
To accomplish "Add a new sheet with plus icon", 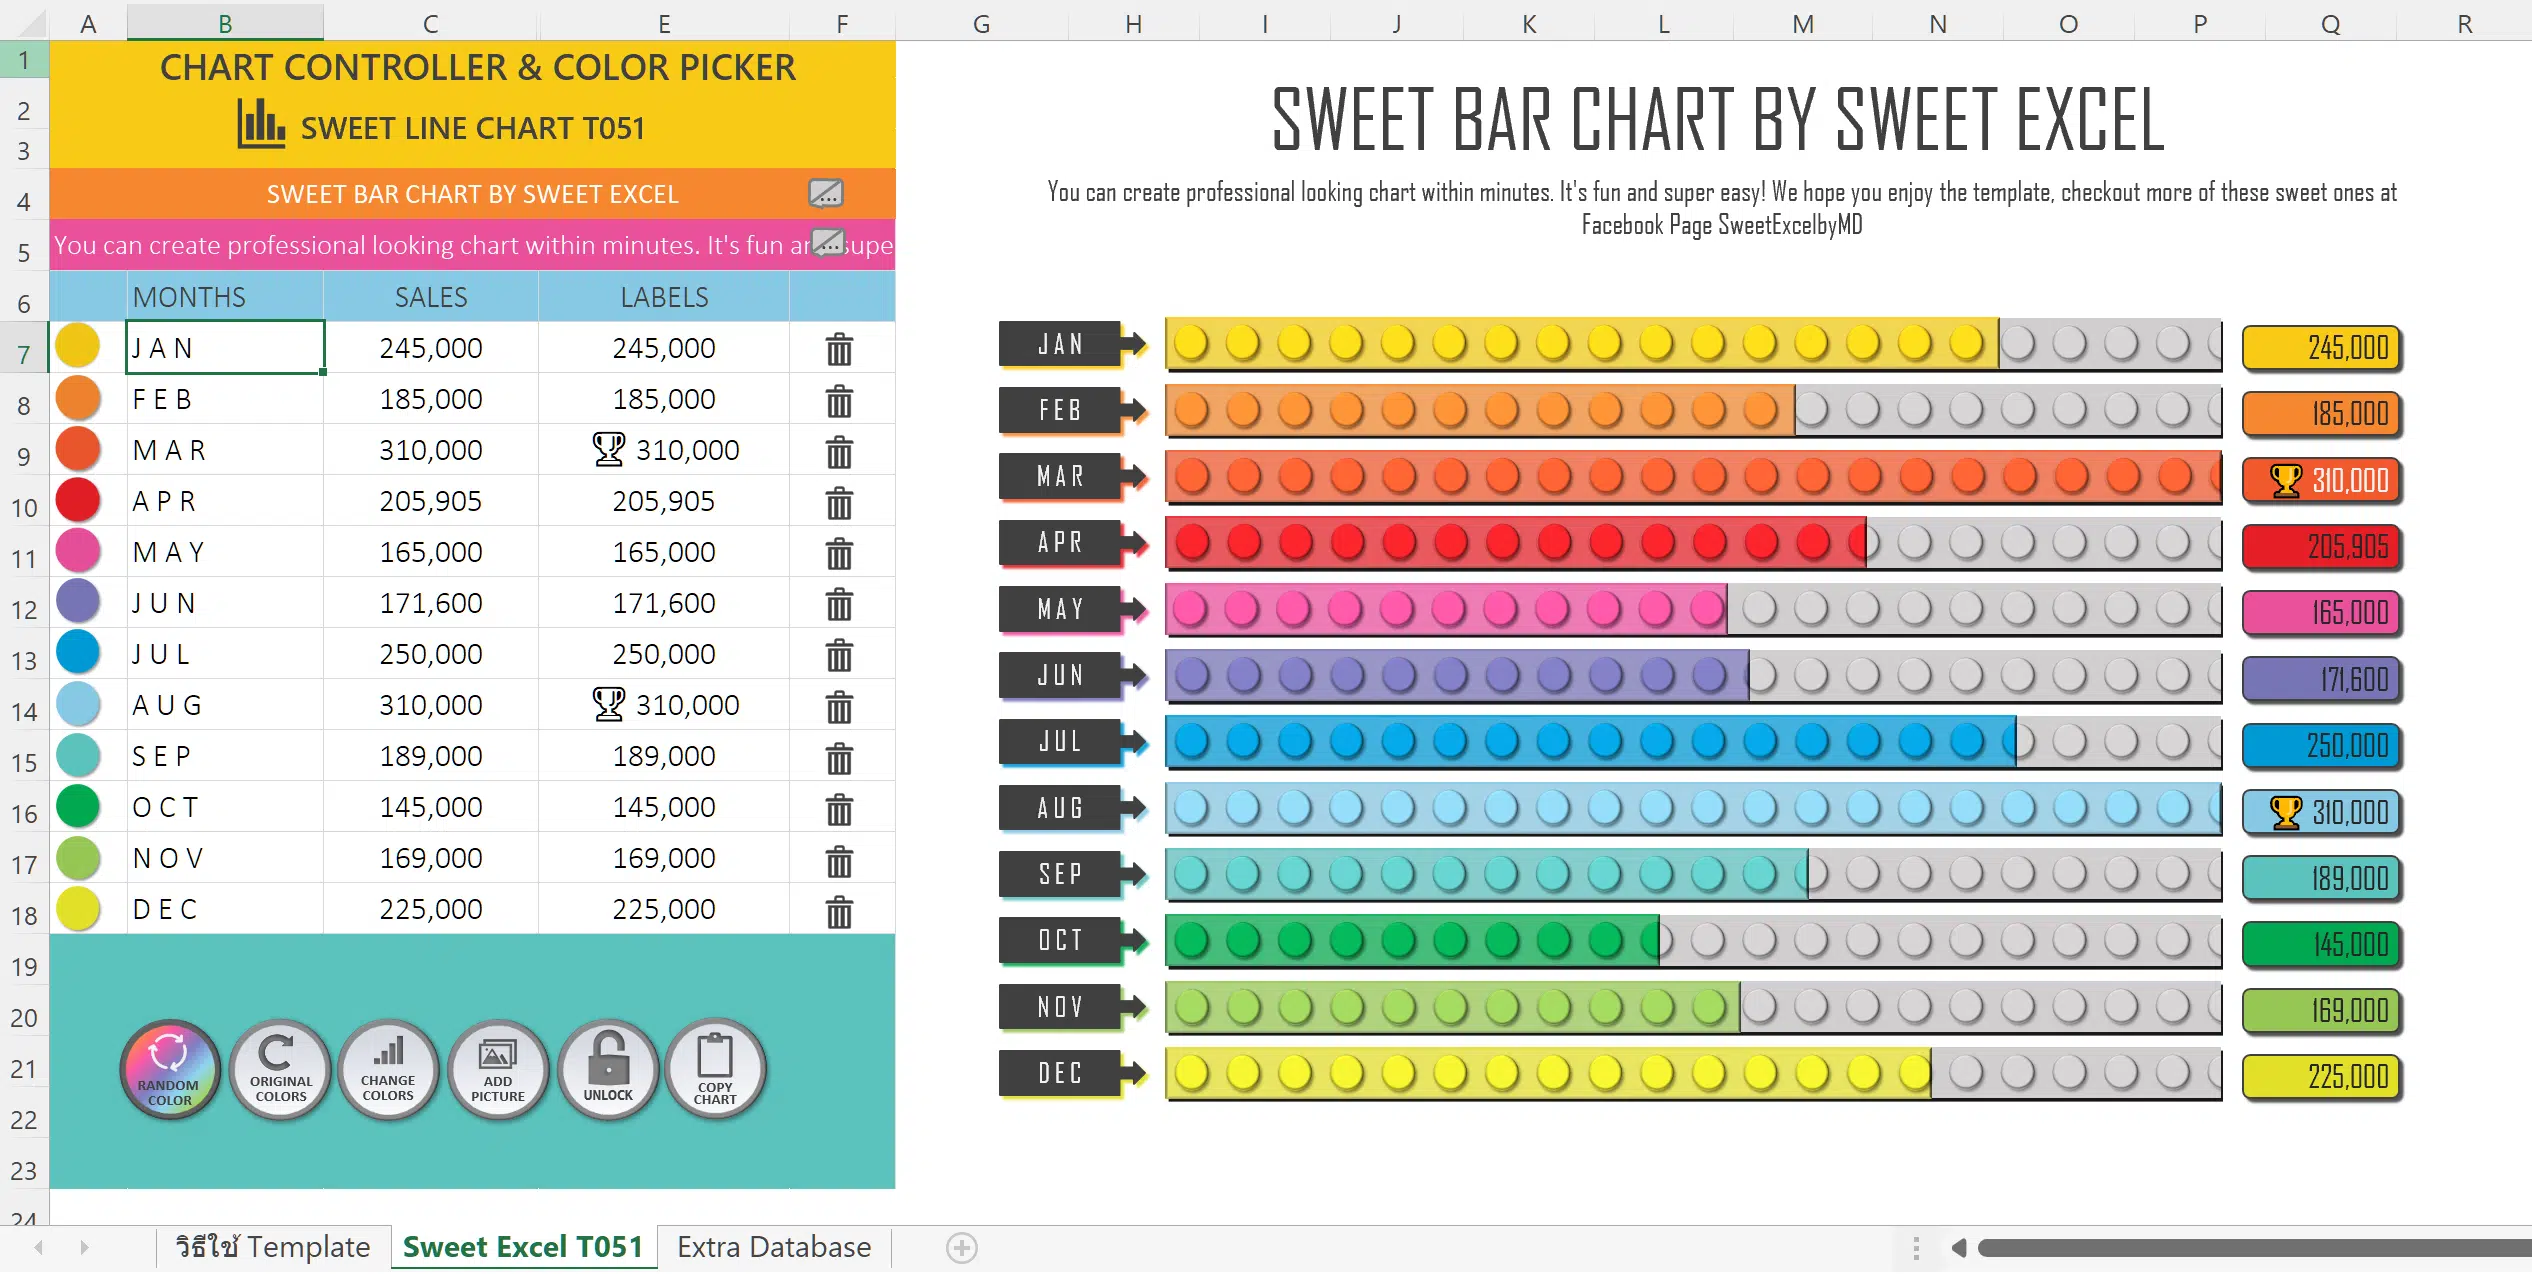I will click(x=962, y=1247).
